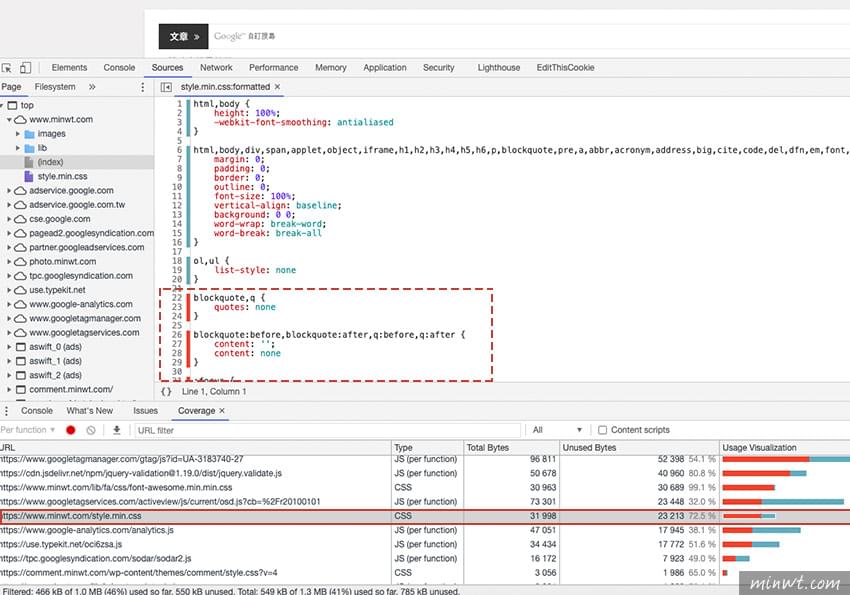
Task: Select the sodar2.js coverage row
Action: point(425,558)
